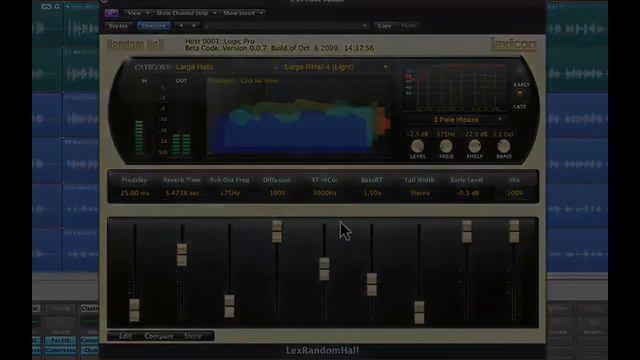Open the View dropdown menu

click(x=138, y=13)
